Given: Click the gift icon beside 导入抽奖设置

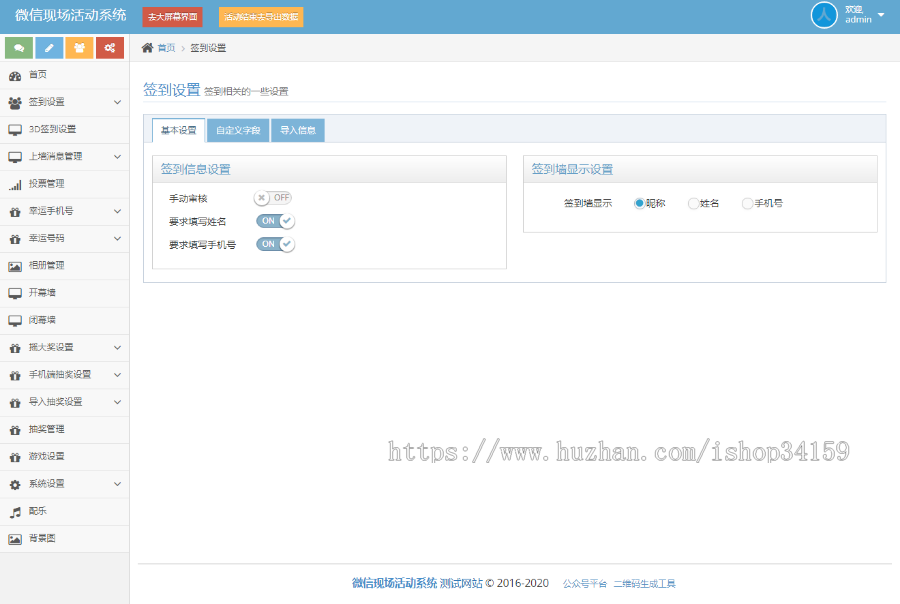Looking at the screenshot, I should [x=15, y=402].
